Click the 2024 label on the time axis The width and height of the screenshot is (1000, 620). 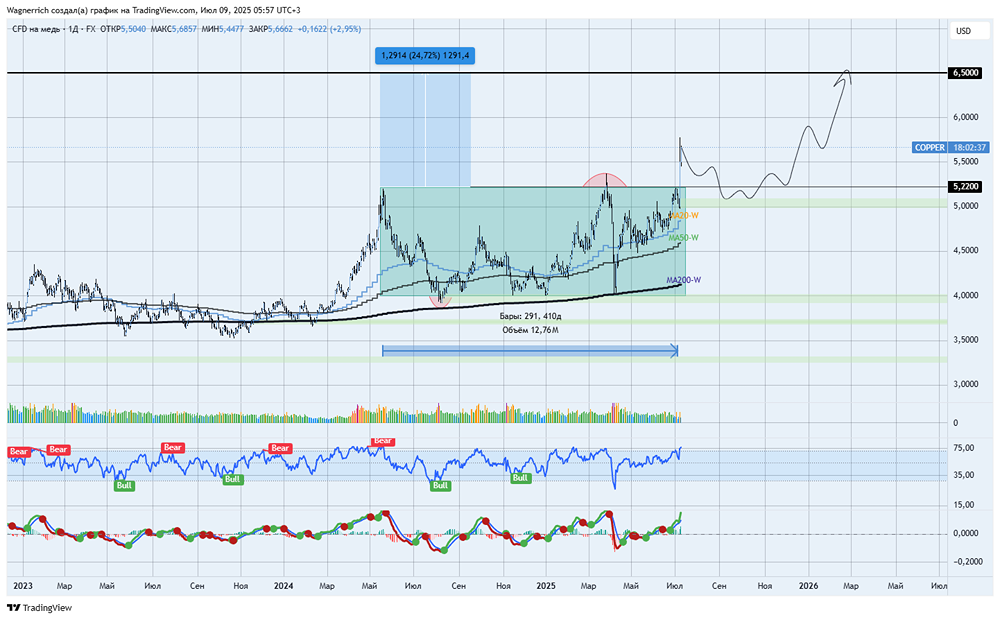coord(283,584)
